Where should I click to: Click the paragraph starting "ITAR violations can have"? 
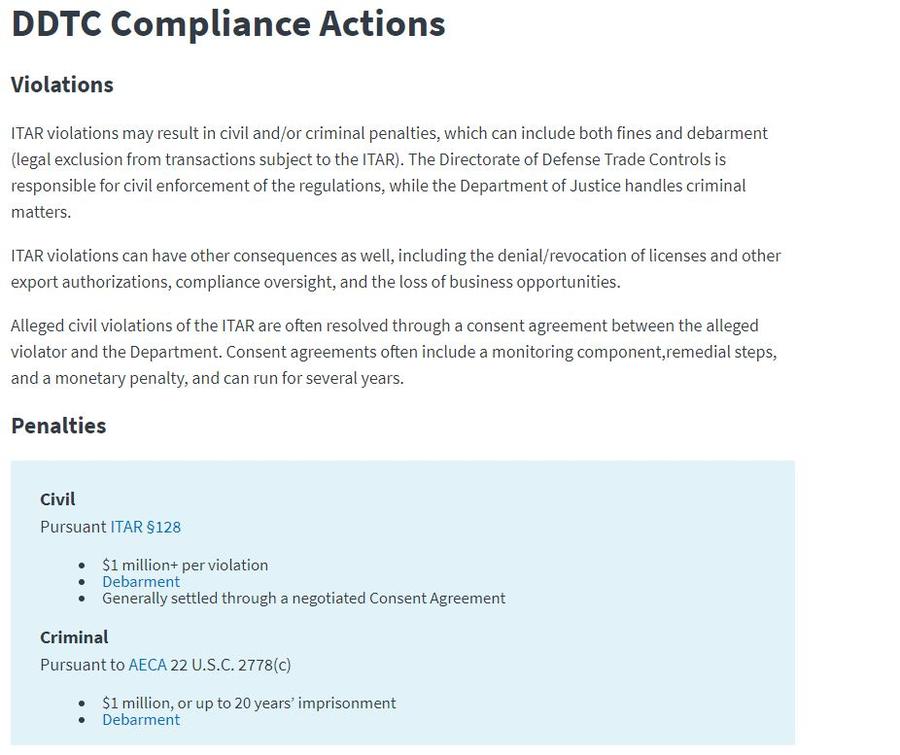coord(395,268)
